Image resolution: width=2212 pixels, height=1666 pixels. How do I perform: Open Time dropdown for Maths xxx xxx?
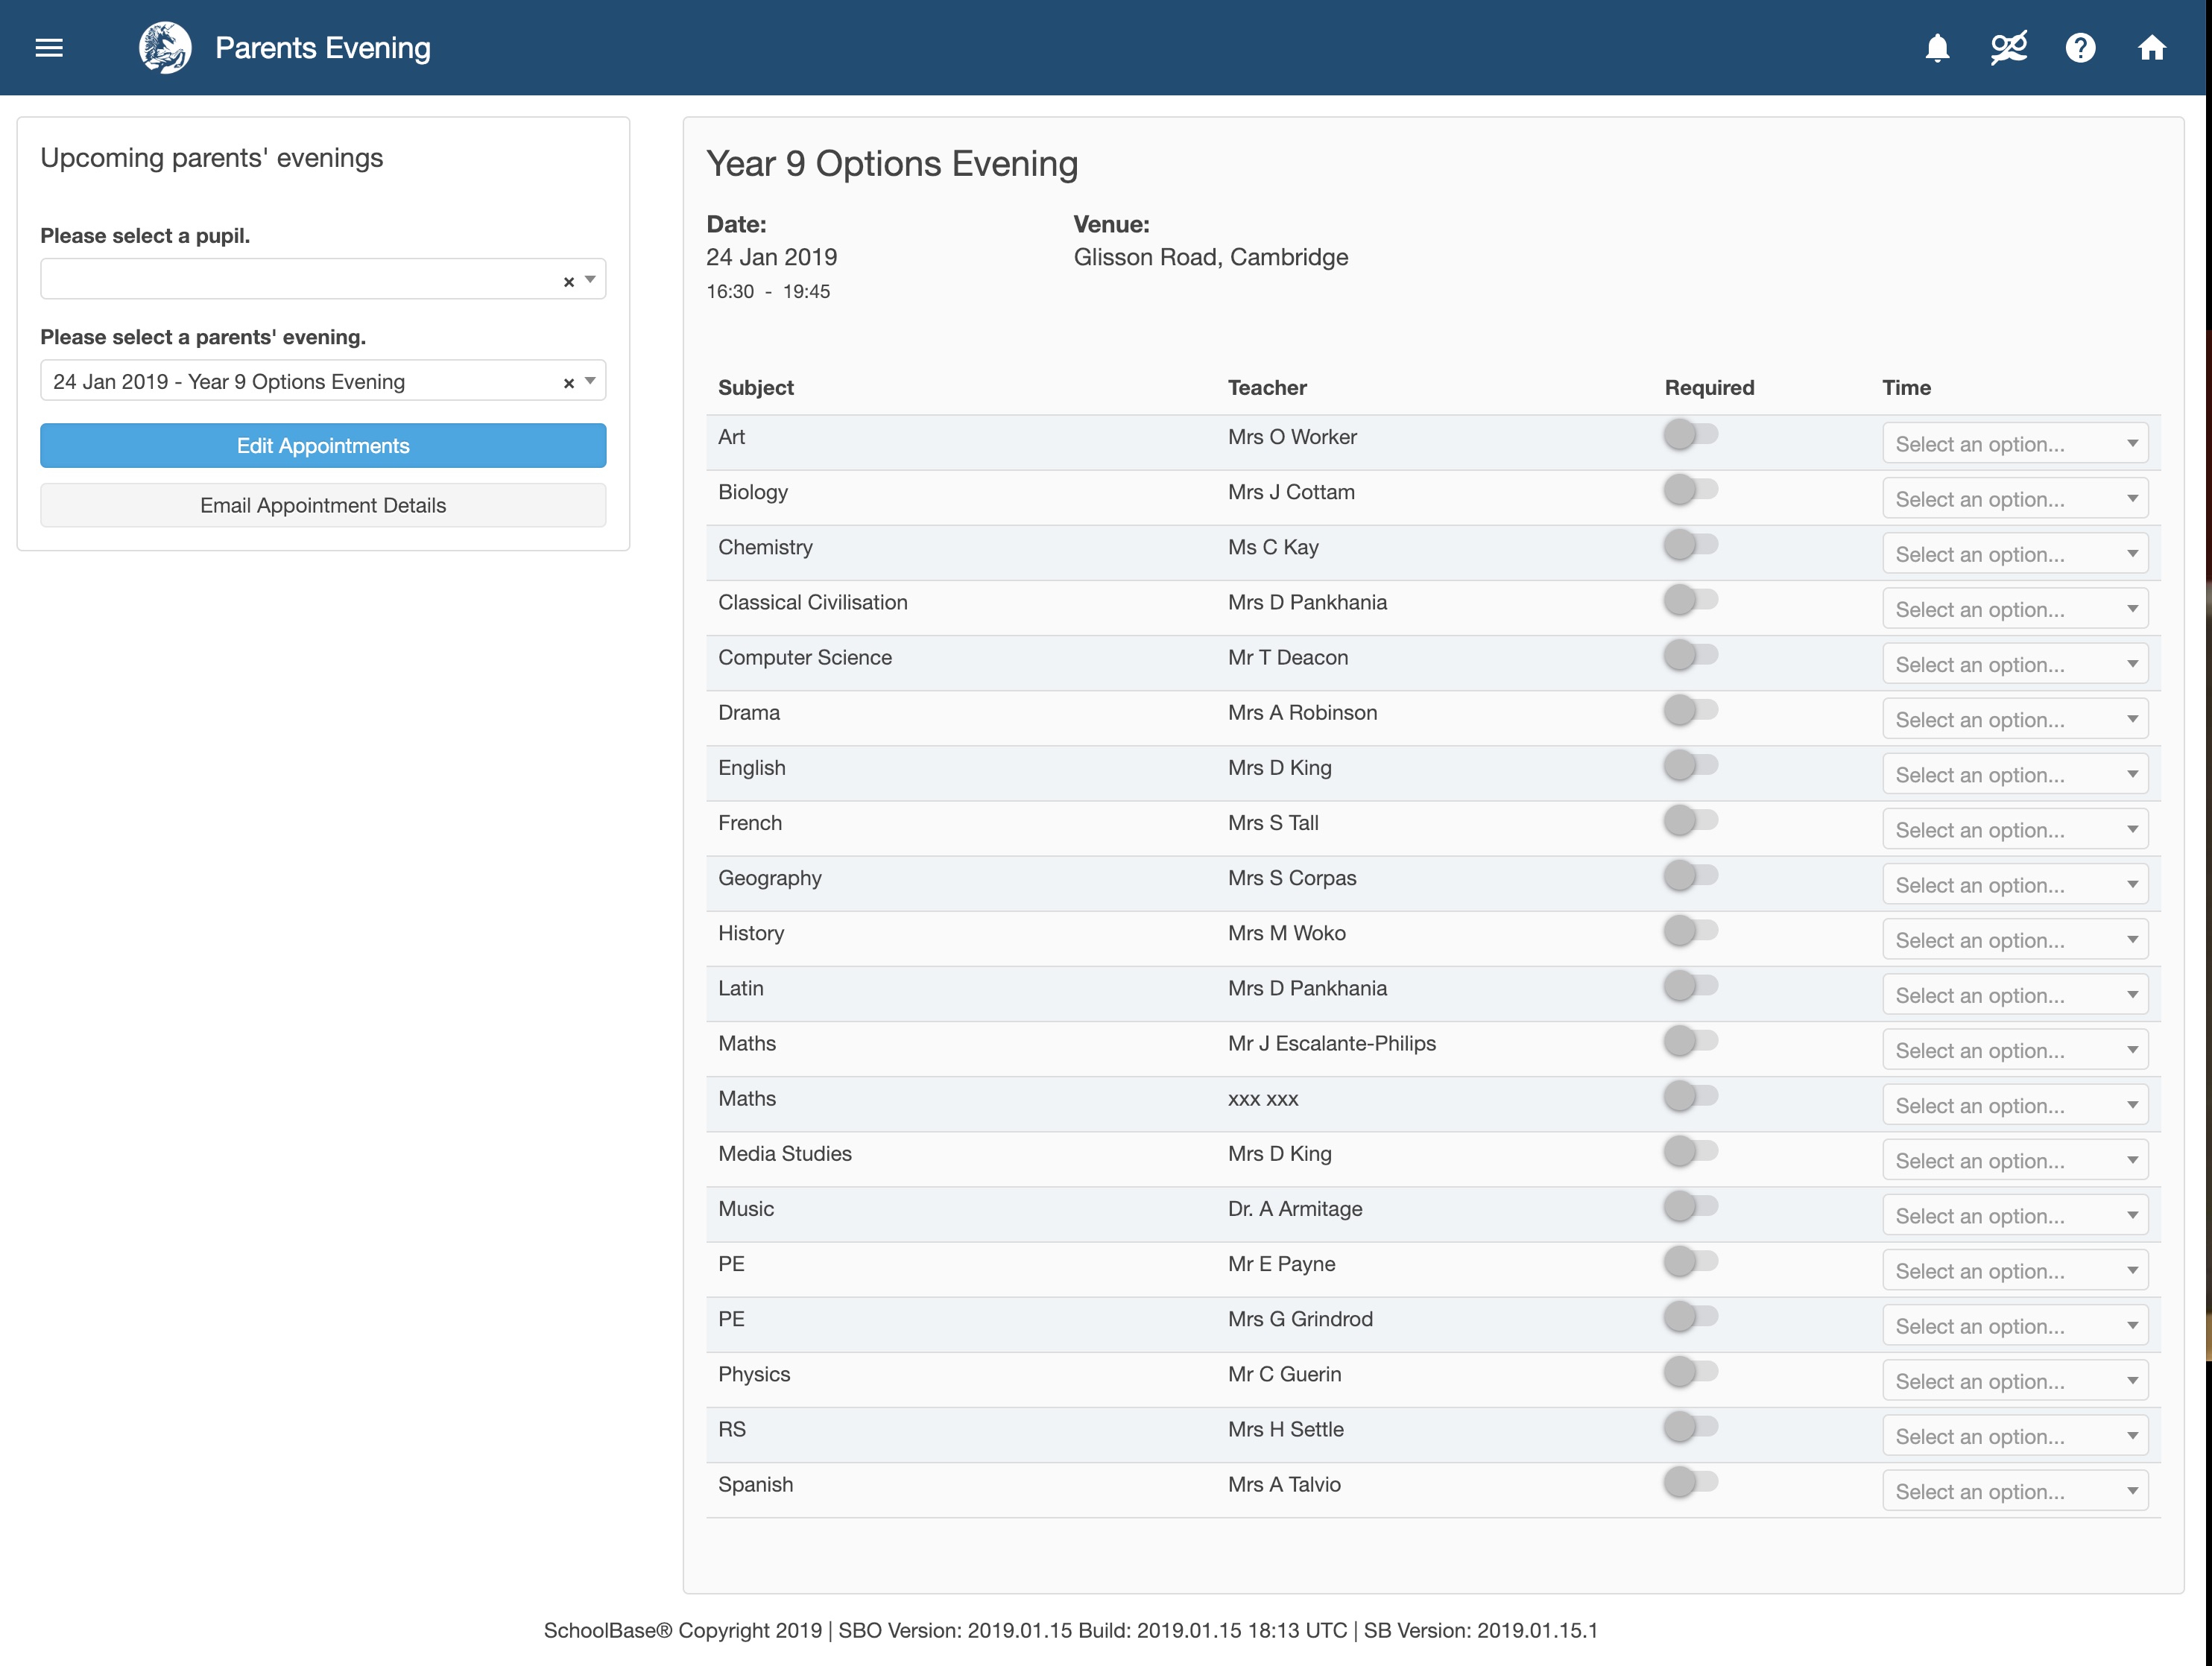pos(2015,1104)
